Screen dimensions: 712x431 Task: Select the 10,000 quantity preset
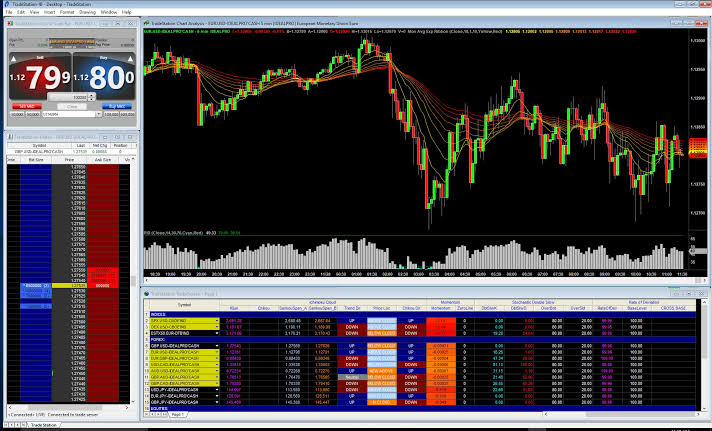[x=17, y=115]
